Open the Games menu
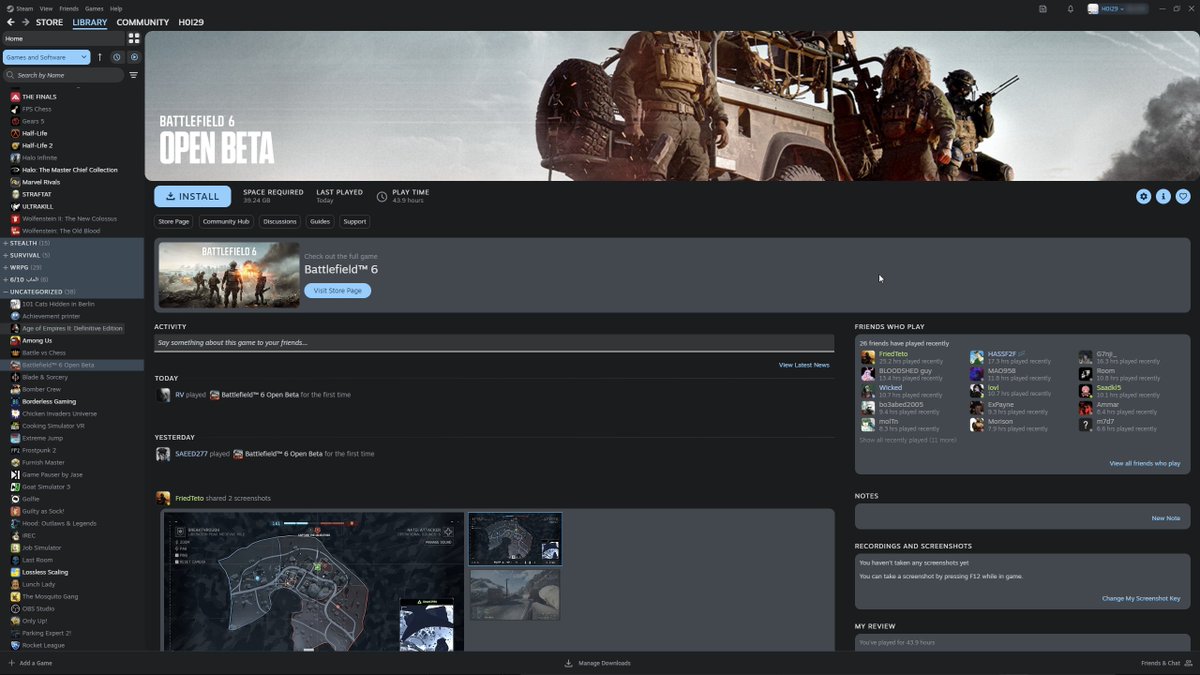Viewport: 1200px width, 675px height. [x=94, y=8]
